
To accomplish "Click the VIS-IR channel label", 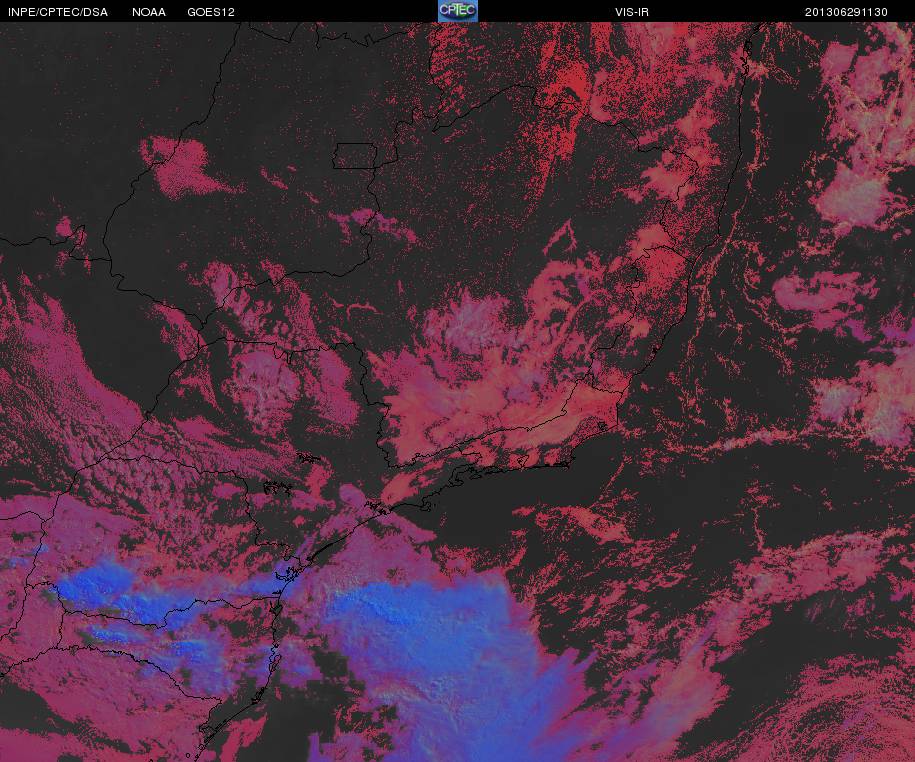I will (631, 12).
